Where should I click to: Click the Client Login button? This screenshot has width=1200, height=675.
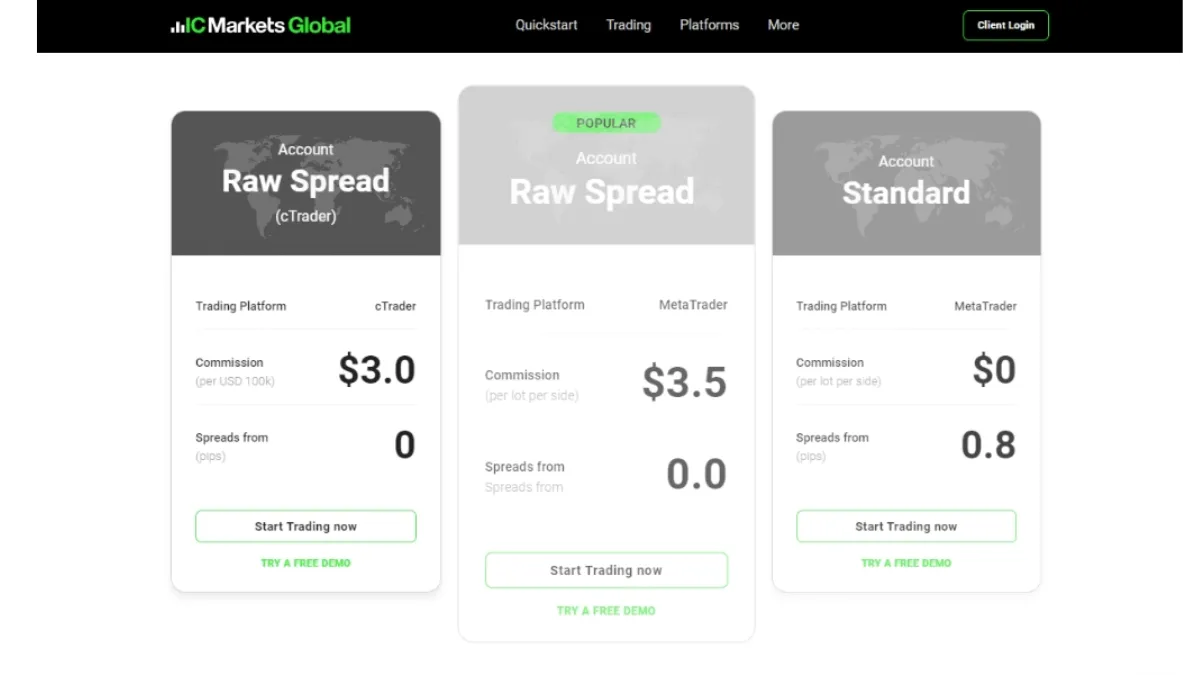click(x=1005, y=25)
